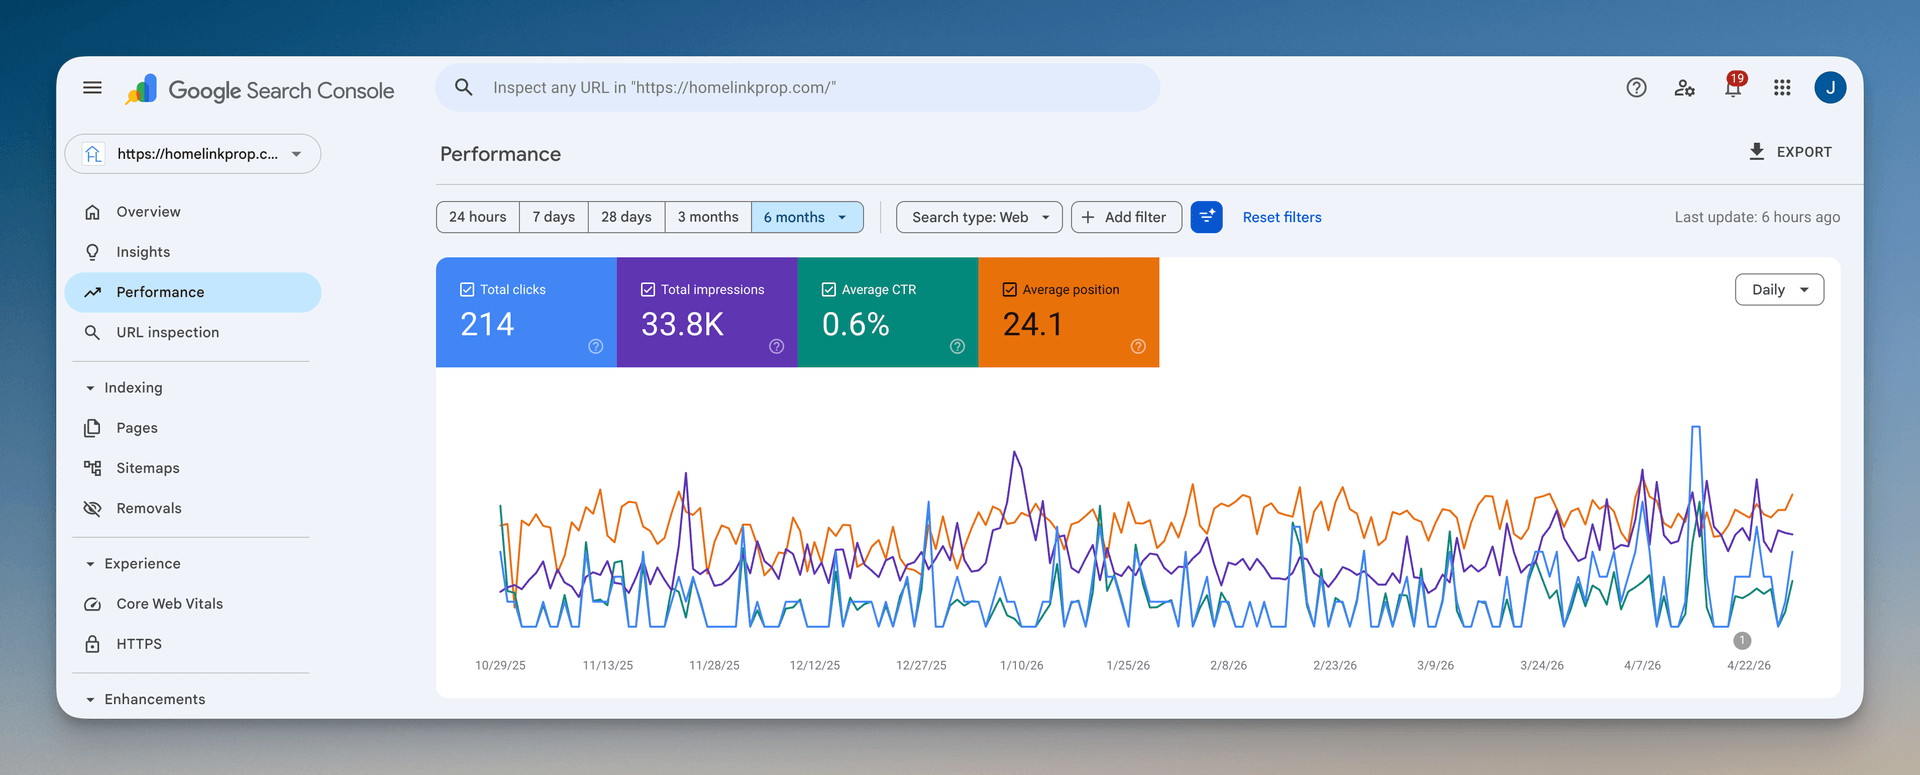Open the Search type: Web dropdown
The image size is (1920, 775).
click(979, 217)
